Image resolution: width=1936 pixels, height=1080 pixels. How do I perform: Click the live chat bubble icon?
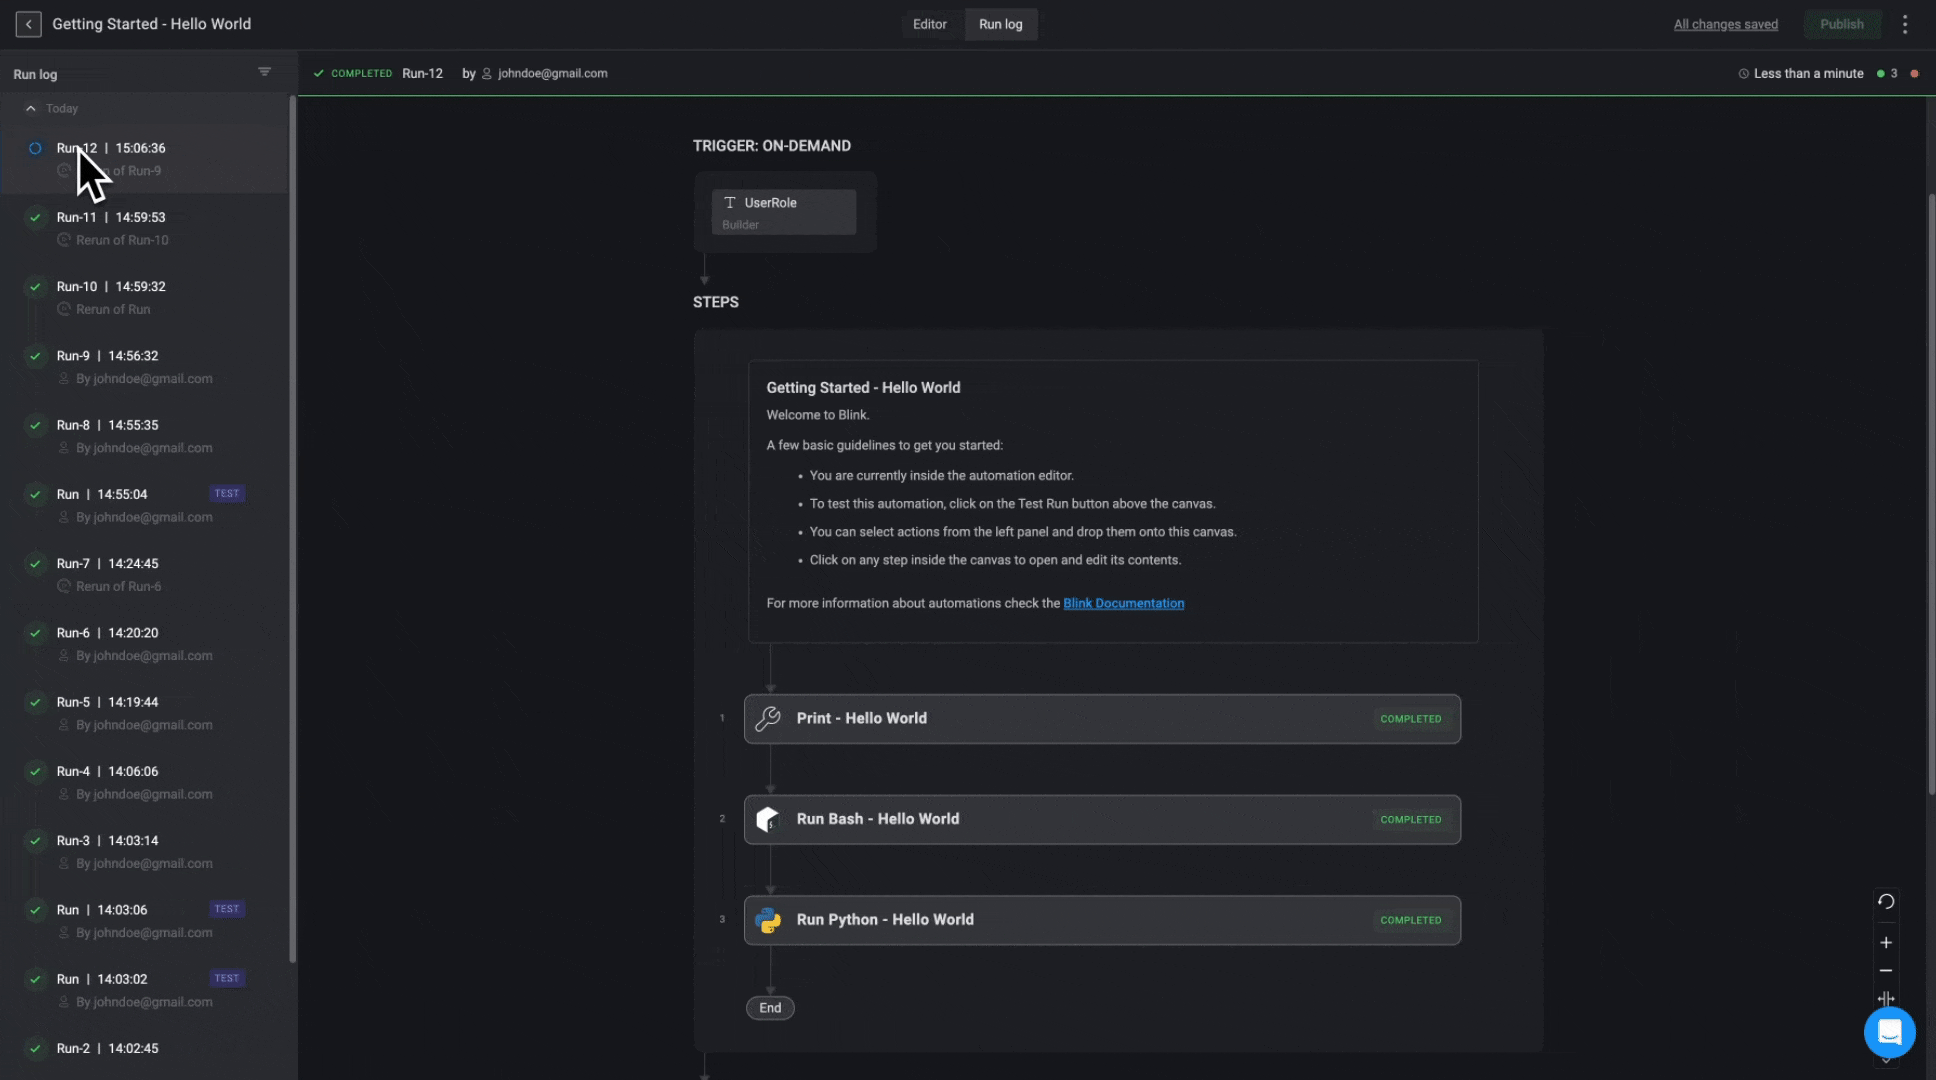click(1888, 1032)
